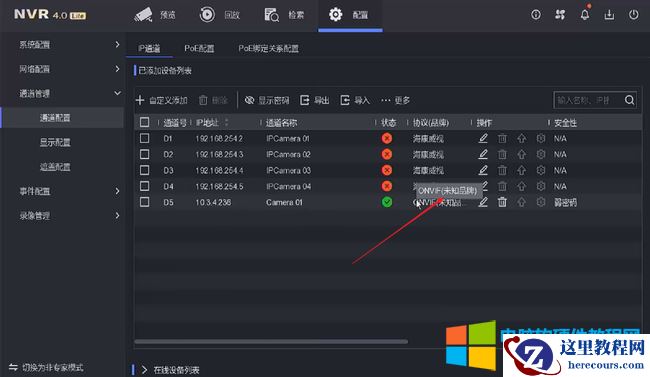The height and width of the screenshot is (377, 650).
Task: Open the playback (回放) tab
Action: pos(219,15)
